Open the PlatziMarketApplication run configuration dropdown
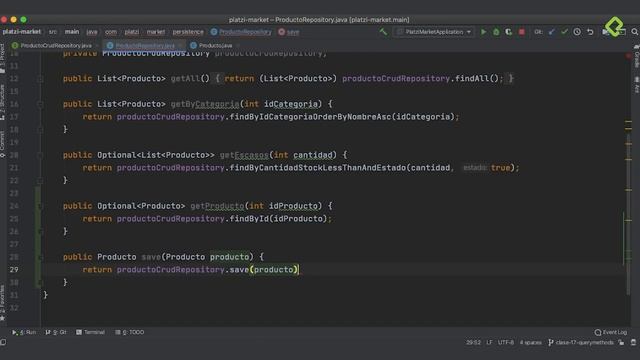Screen dimensions: 640x360 tap(434, 32)
